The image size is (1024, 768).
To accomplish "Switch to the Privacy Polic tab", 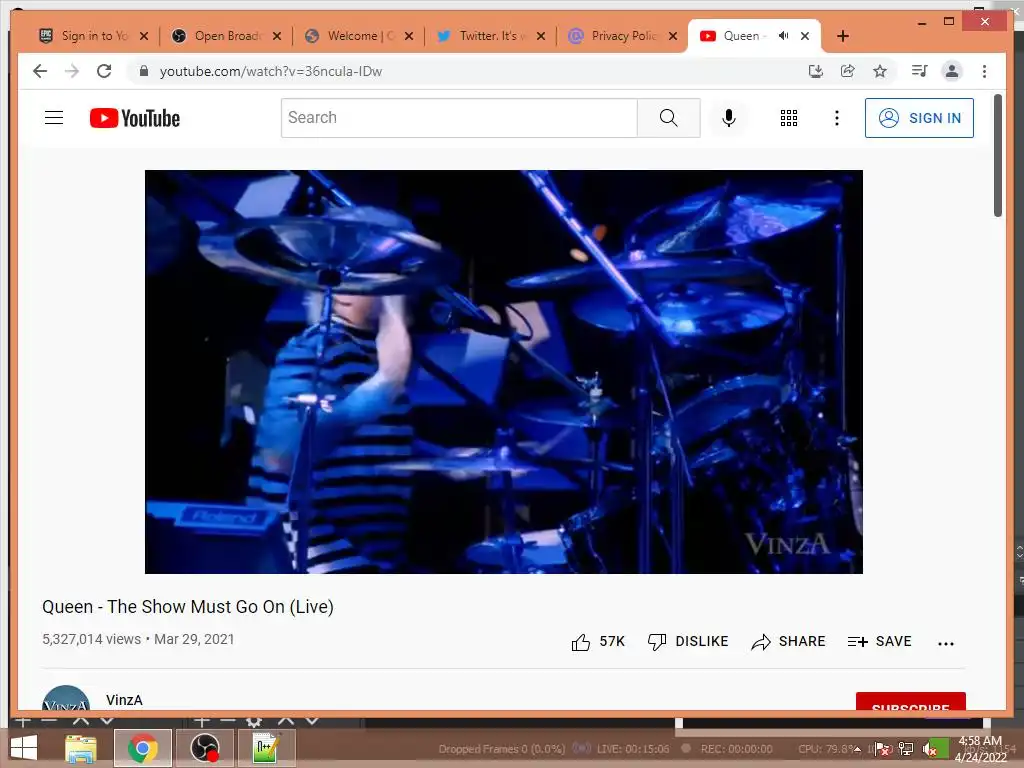I will pos(624,36).
